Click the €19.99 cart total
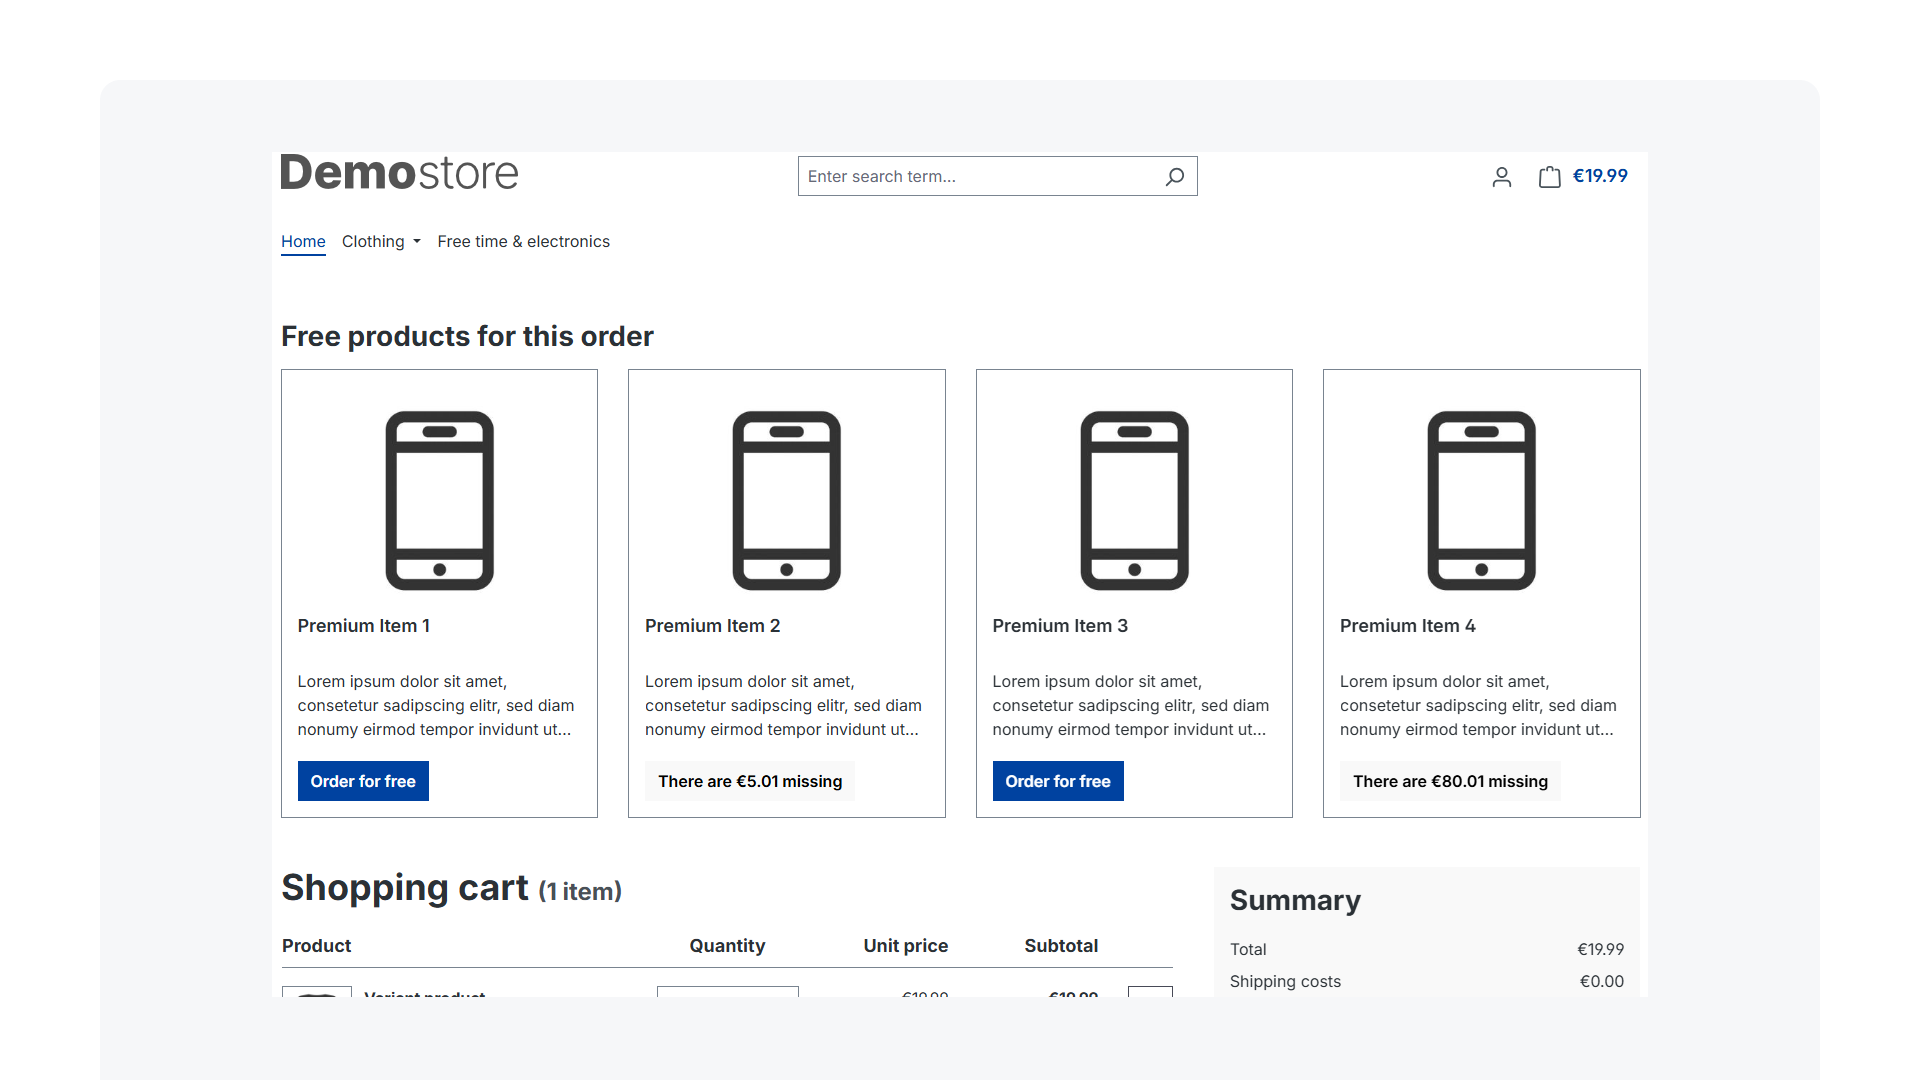Image resolution: width=1920 pixels, height=1080 pixels. pyautogui.click(x=1600, y=176)
